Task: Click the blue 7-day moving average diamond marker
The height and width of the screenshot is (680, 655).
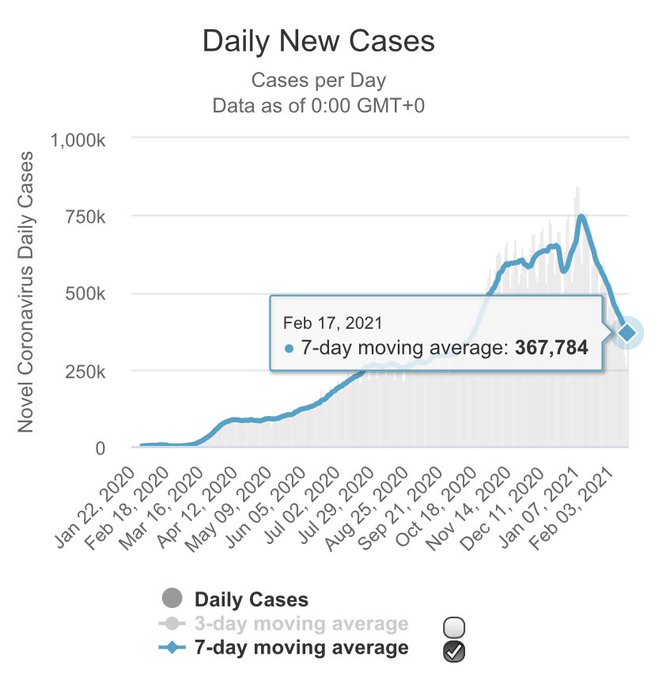Action: pos(172,648)
